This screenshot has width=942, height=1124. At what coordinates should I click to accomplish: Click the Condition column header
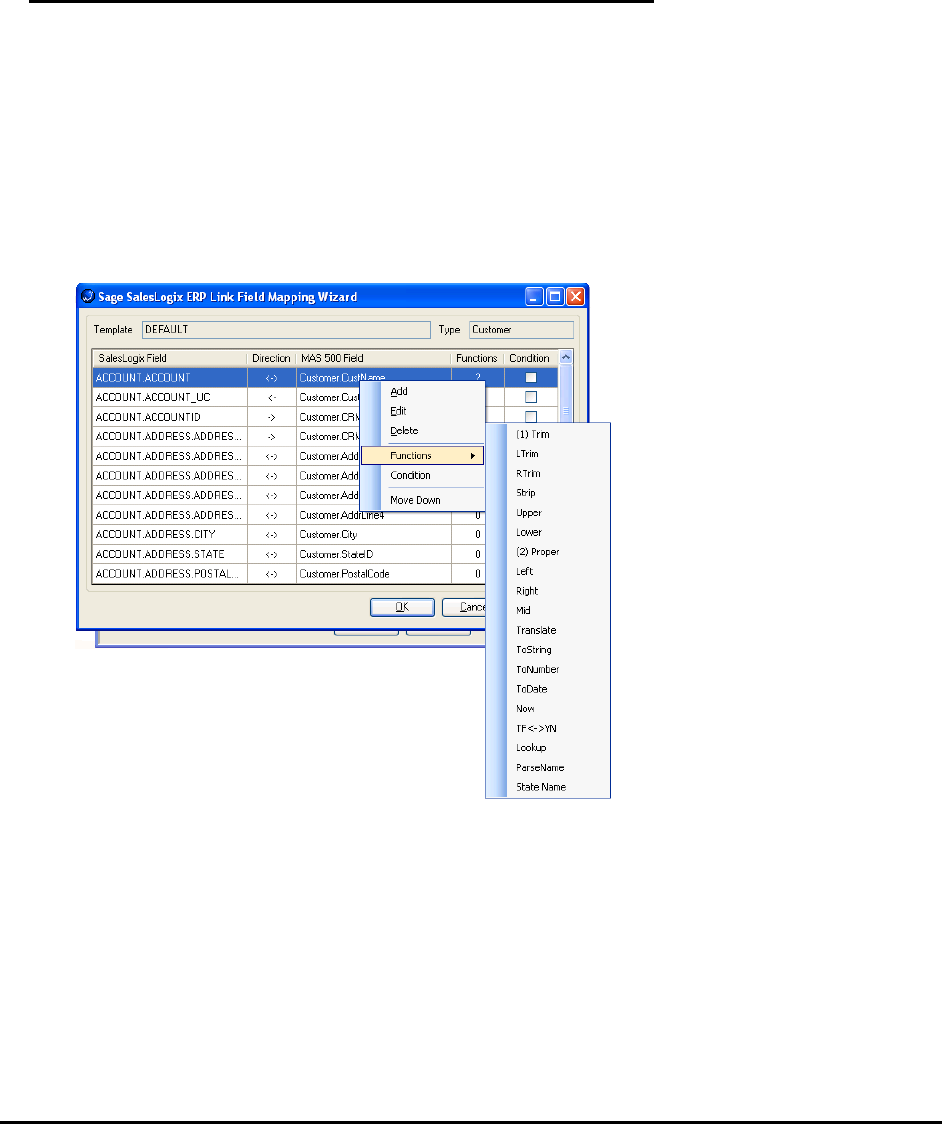click(531, 358)
